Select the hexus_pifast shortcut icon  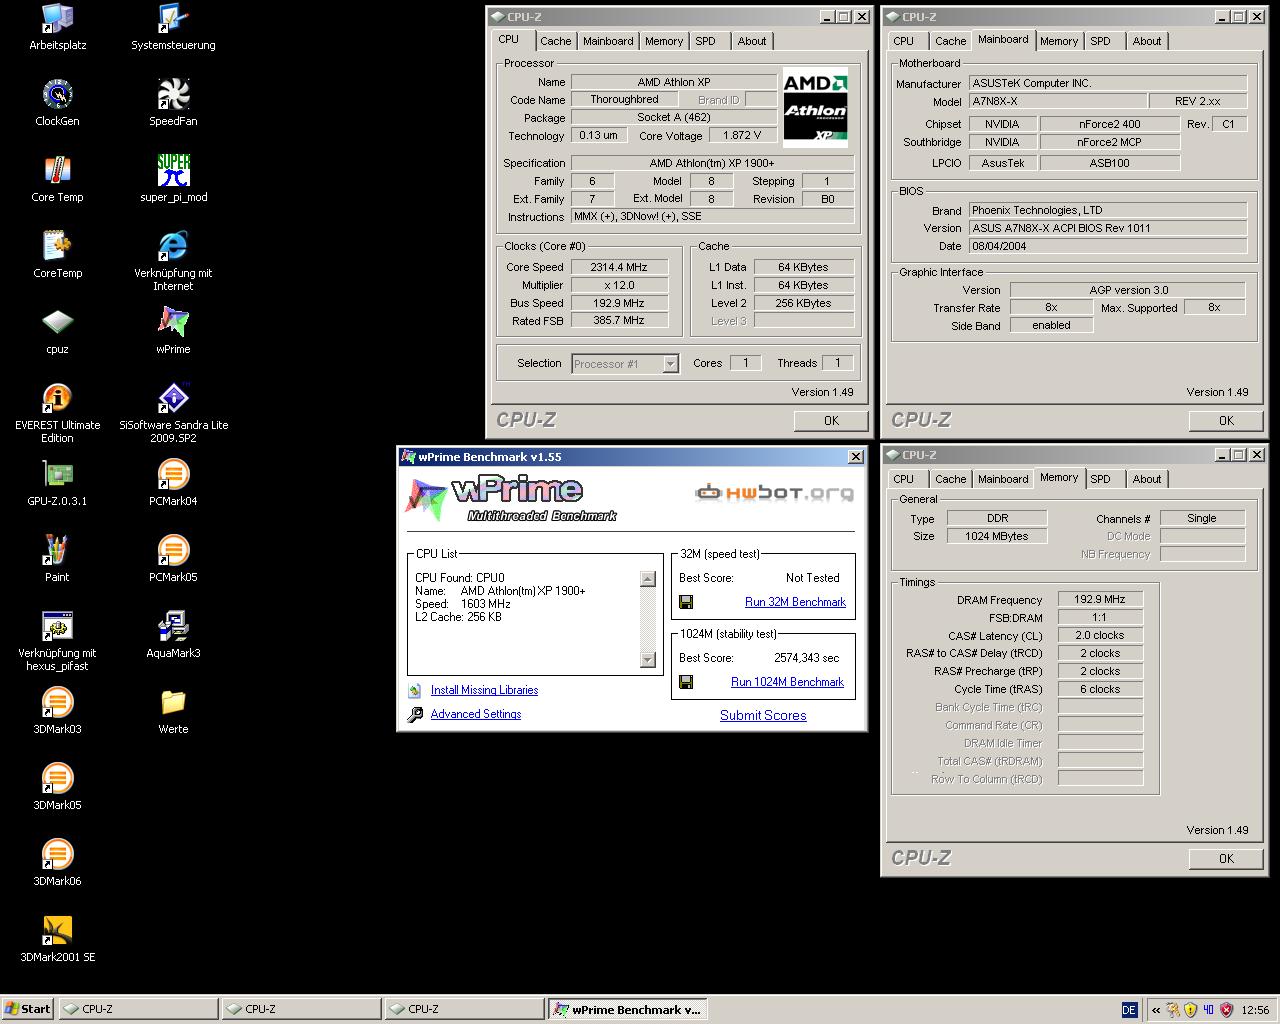(57, 627)
